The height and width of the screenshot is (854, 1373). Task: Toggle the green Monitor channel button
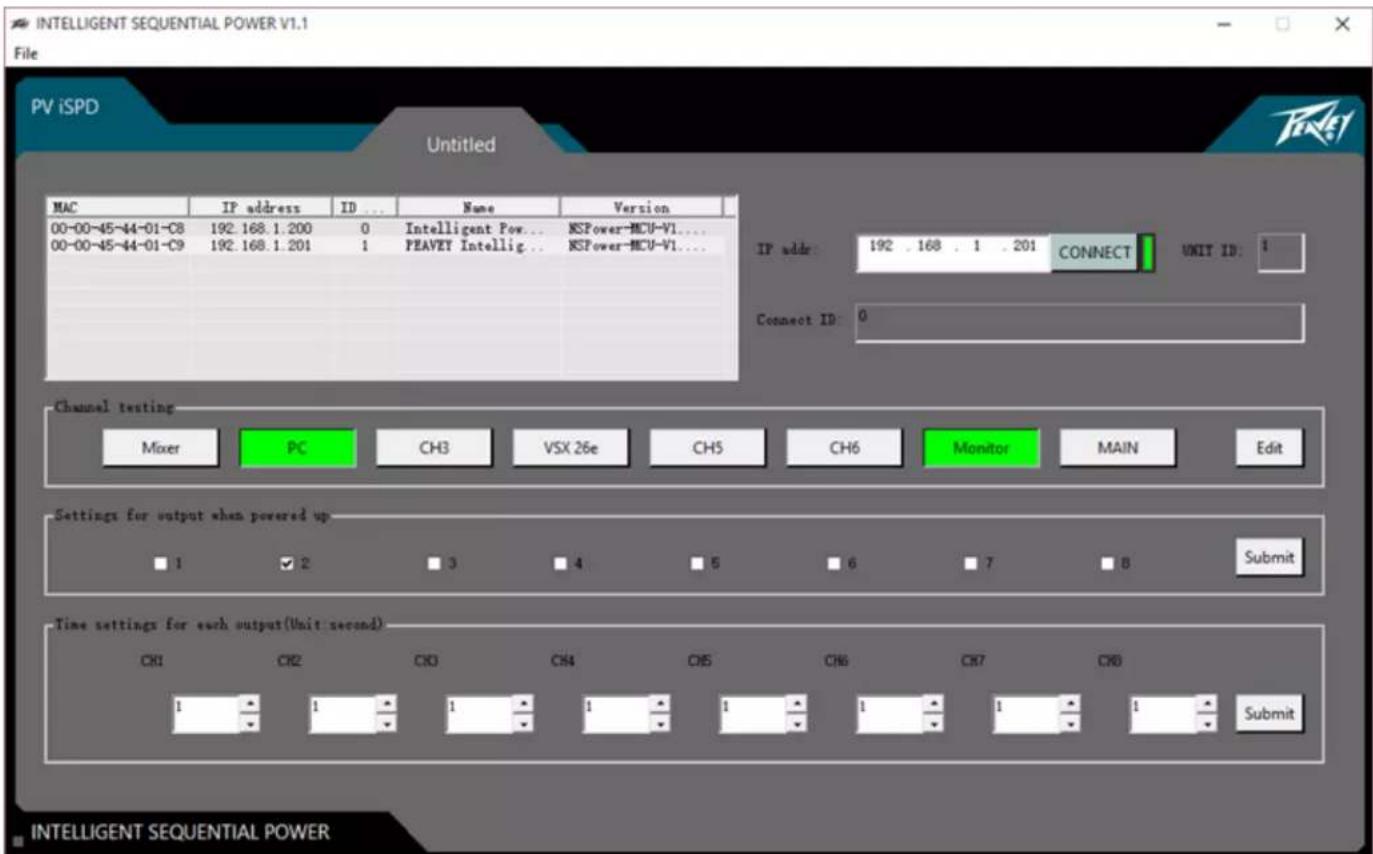click(981, 448)
